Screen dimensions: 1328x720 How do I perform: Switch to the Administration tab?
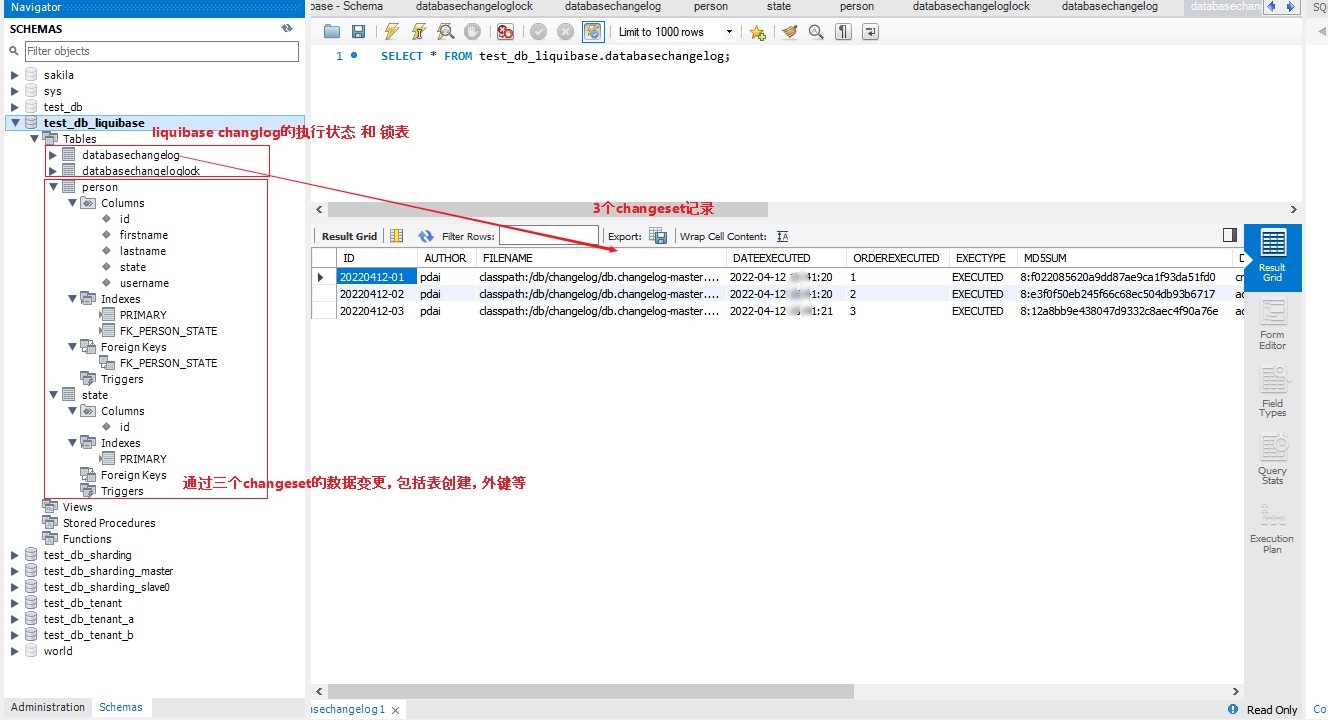(47, 707)
